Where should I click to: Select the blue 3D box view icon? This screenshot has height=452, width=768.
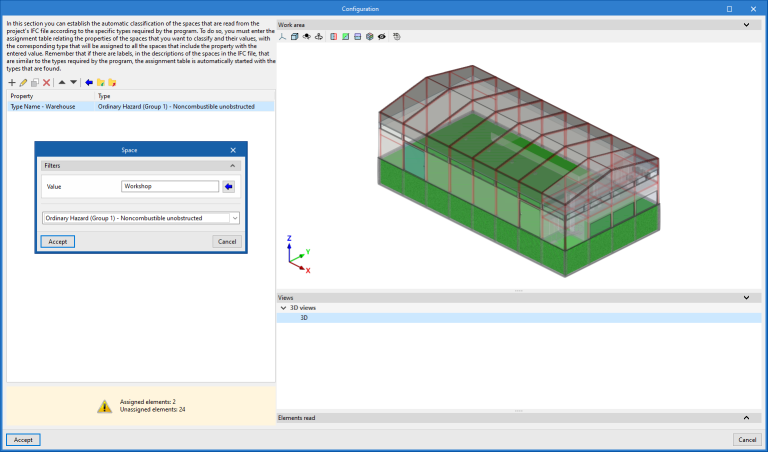pos(294,37)
